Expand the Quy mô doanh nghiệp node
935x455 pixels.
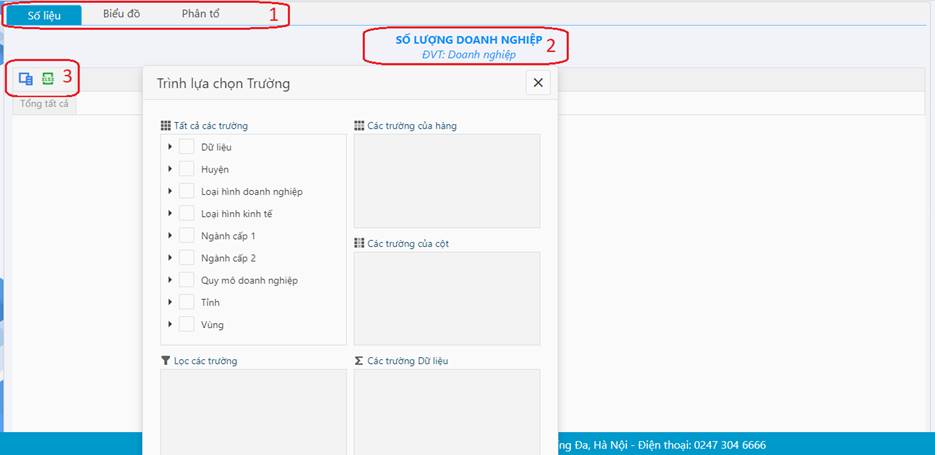(170, 280)
